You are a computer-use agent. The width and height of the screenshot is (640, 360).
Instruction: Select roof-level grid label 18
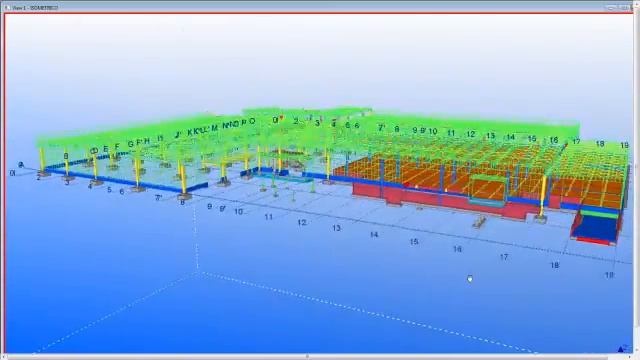[600, 144]
